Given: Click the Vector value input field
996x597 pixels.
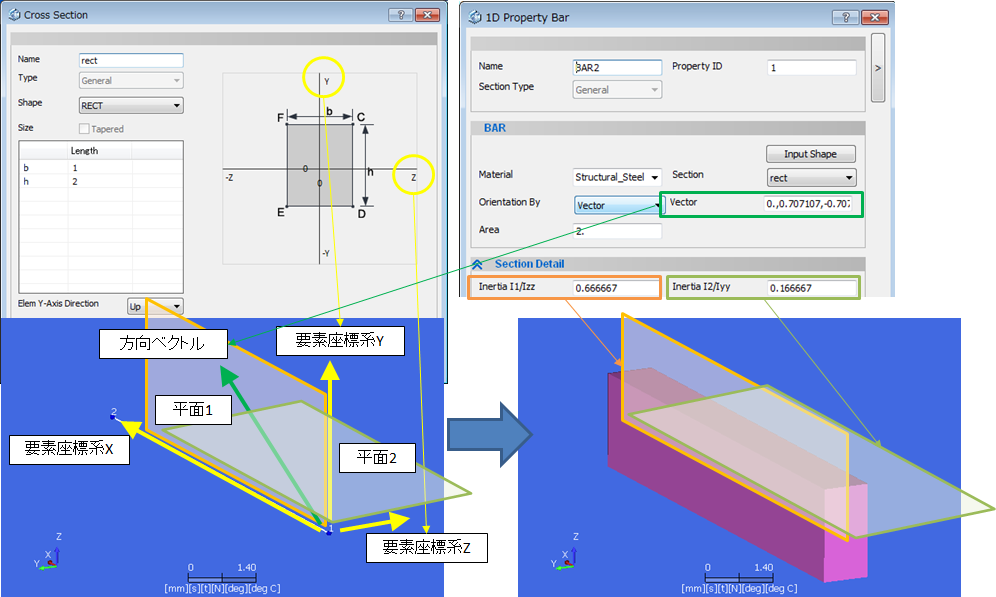Looking at the screenshot, I should tap(812, 204).
